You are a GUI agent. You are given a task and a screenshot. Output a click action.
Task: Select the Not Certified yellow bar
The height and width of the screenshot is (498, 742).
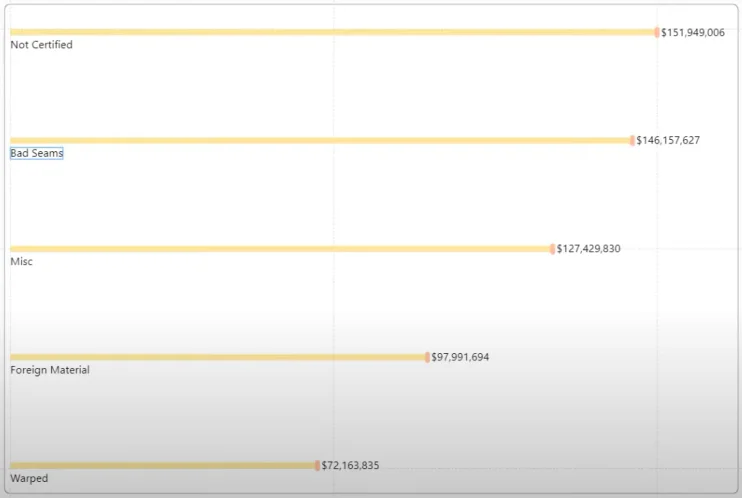332,32
